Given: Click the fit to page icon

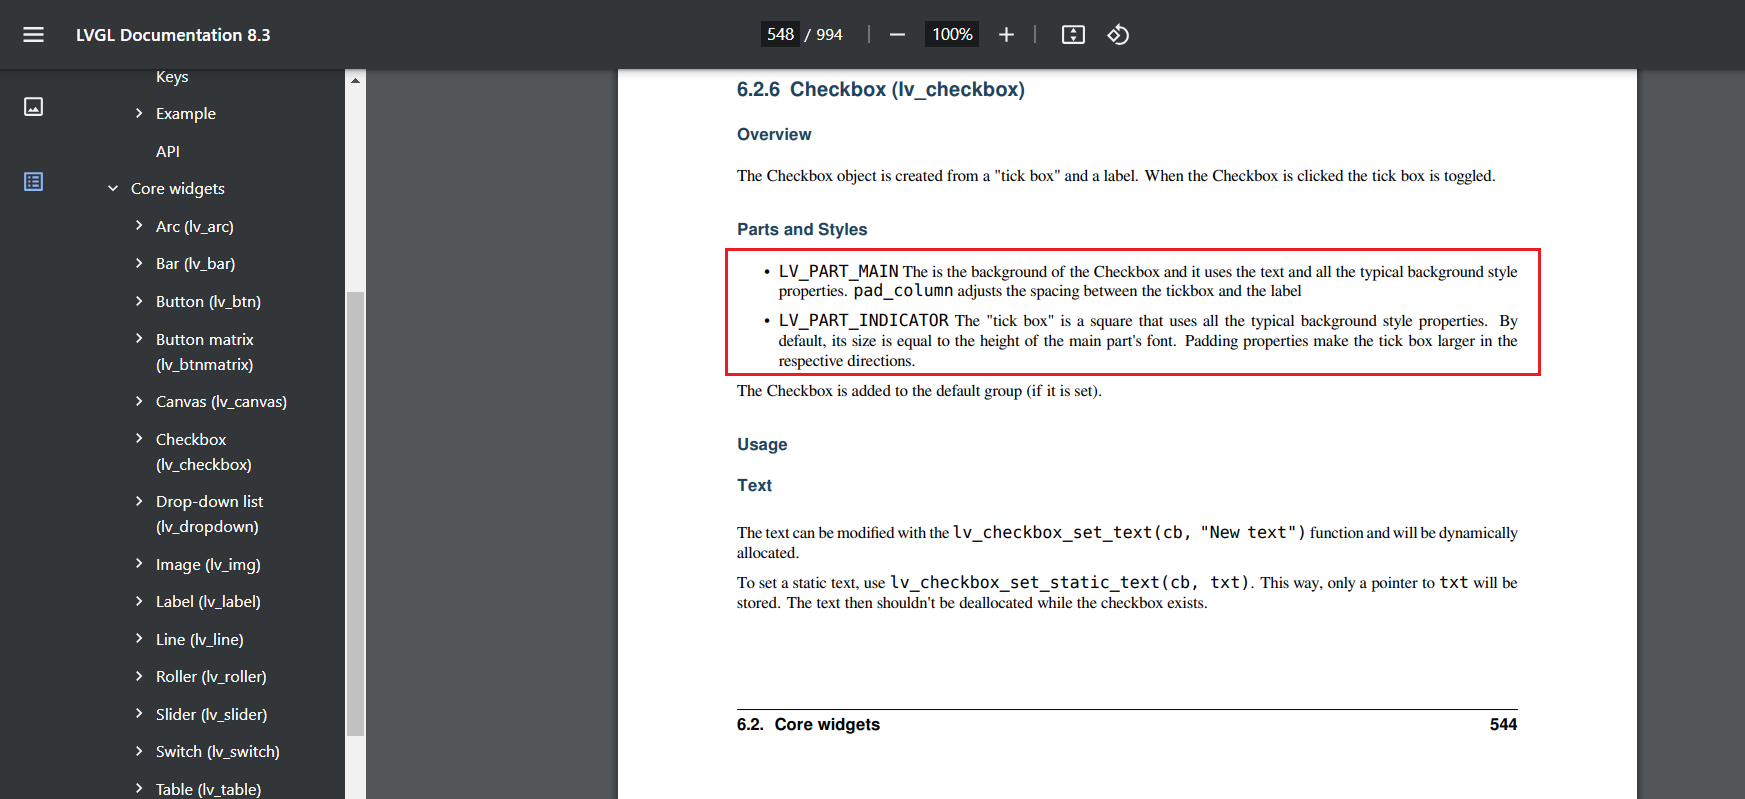Looking at the screenshot, I should click(1073, 35).
